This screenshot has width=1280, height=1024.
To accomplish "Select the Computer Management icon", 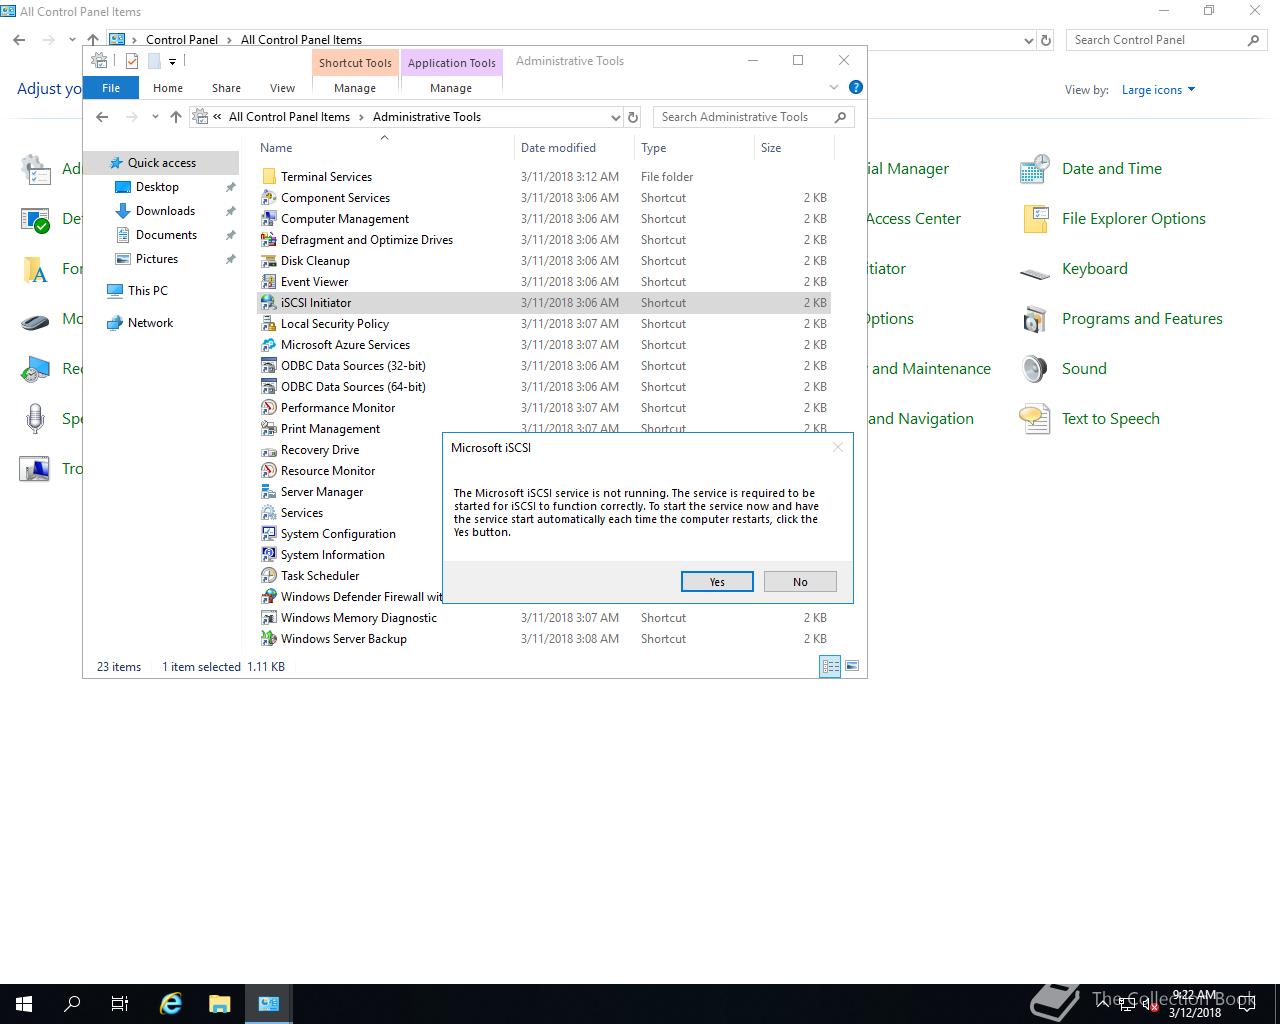I will tap(268, 219).
